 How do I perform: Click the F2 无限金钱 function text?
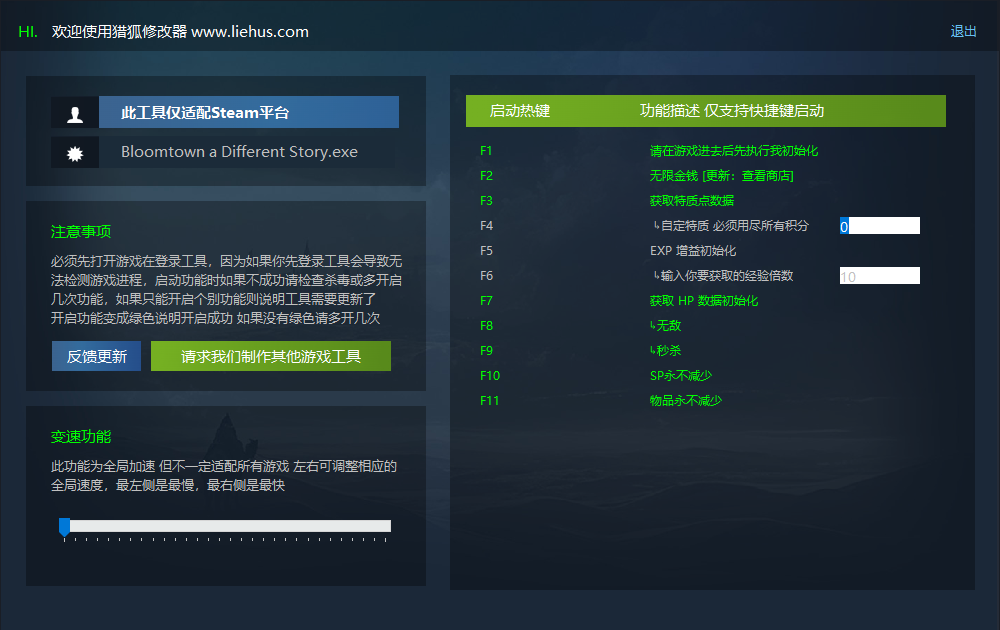coord(721,176)
